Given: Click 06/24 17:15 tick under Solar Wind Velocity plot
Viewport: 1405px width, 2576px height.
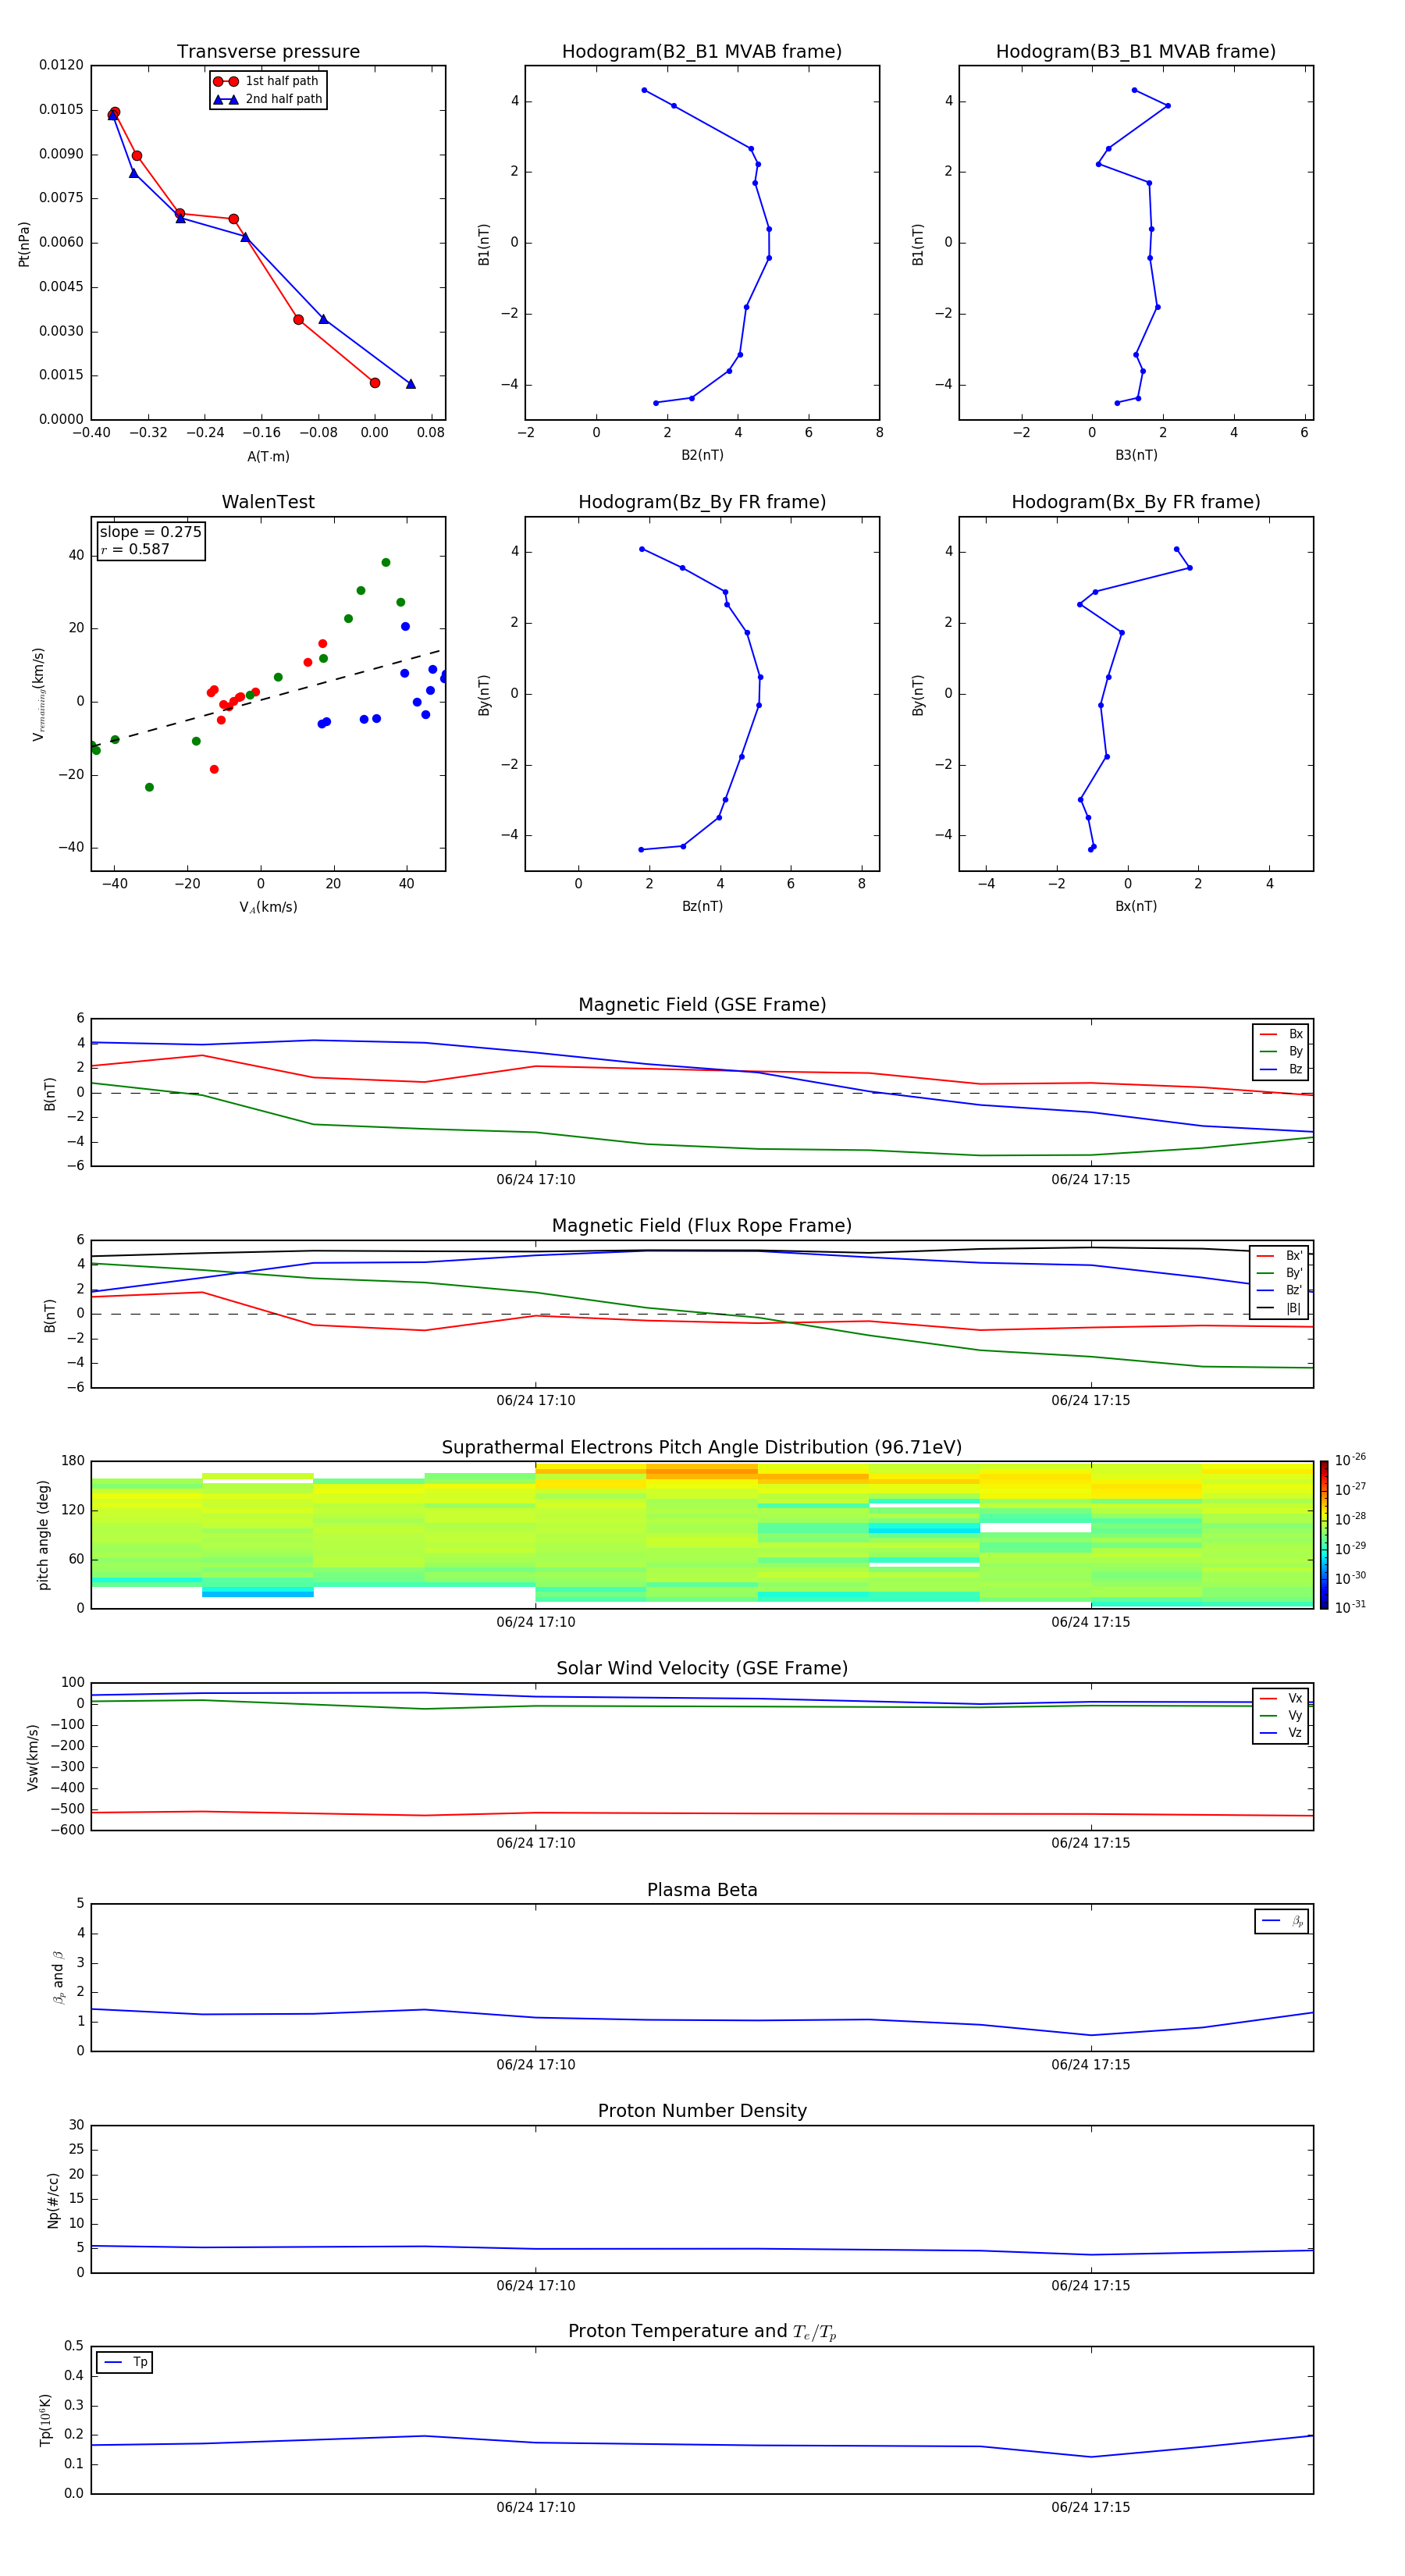Looking at the screenshot, I should coord(1091,1844).
